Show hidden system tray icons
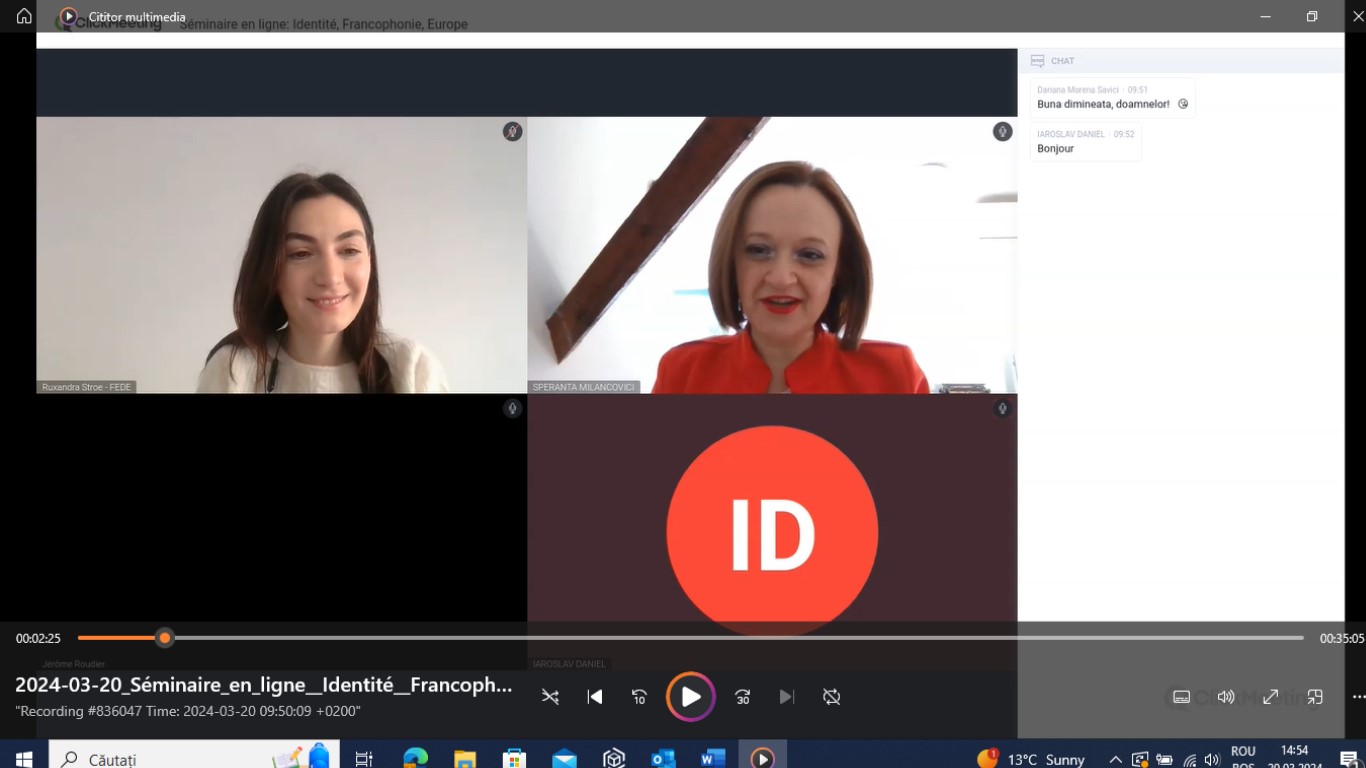This screenshot has height=768, width=1366. coord(1115,759)
